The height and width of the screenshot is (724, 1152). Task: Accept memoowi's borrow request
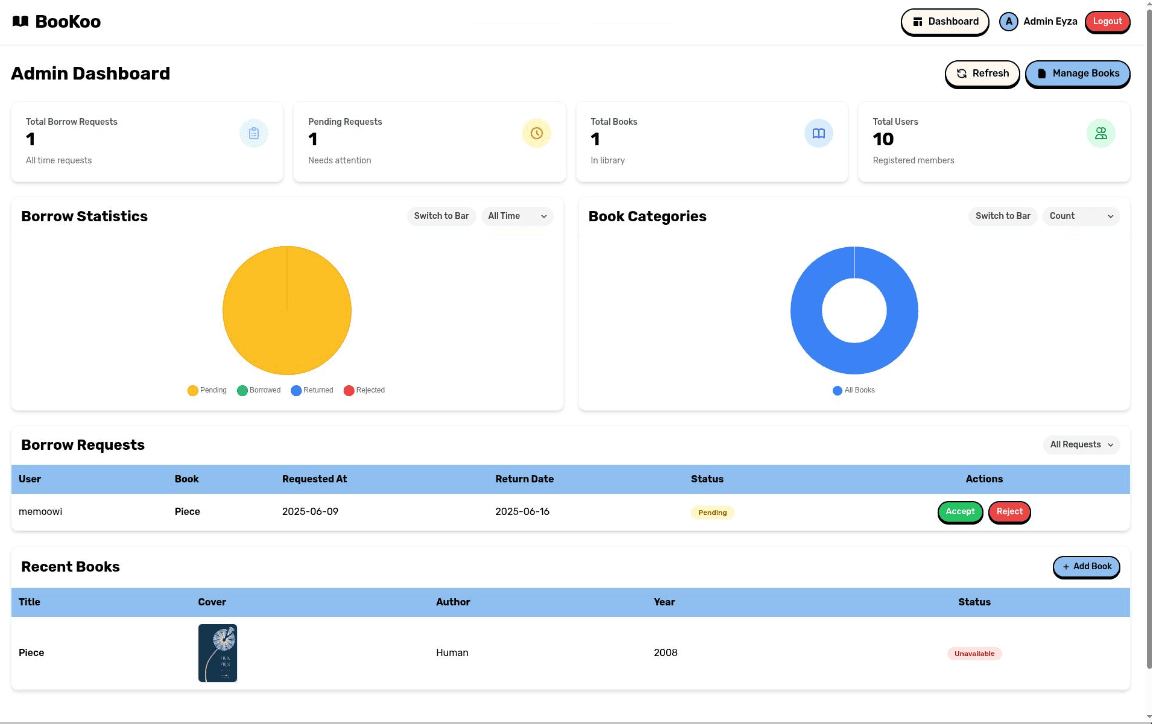[x=960, y=512]
